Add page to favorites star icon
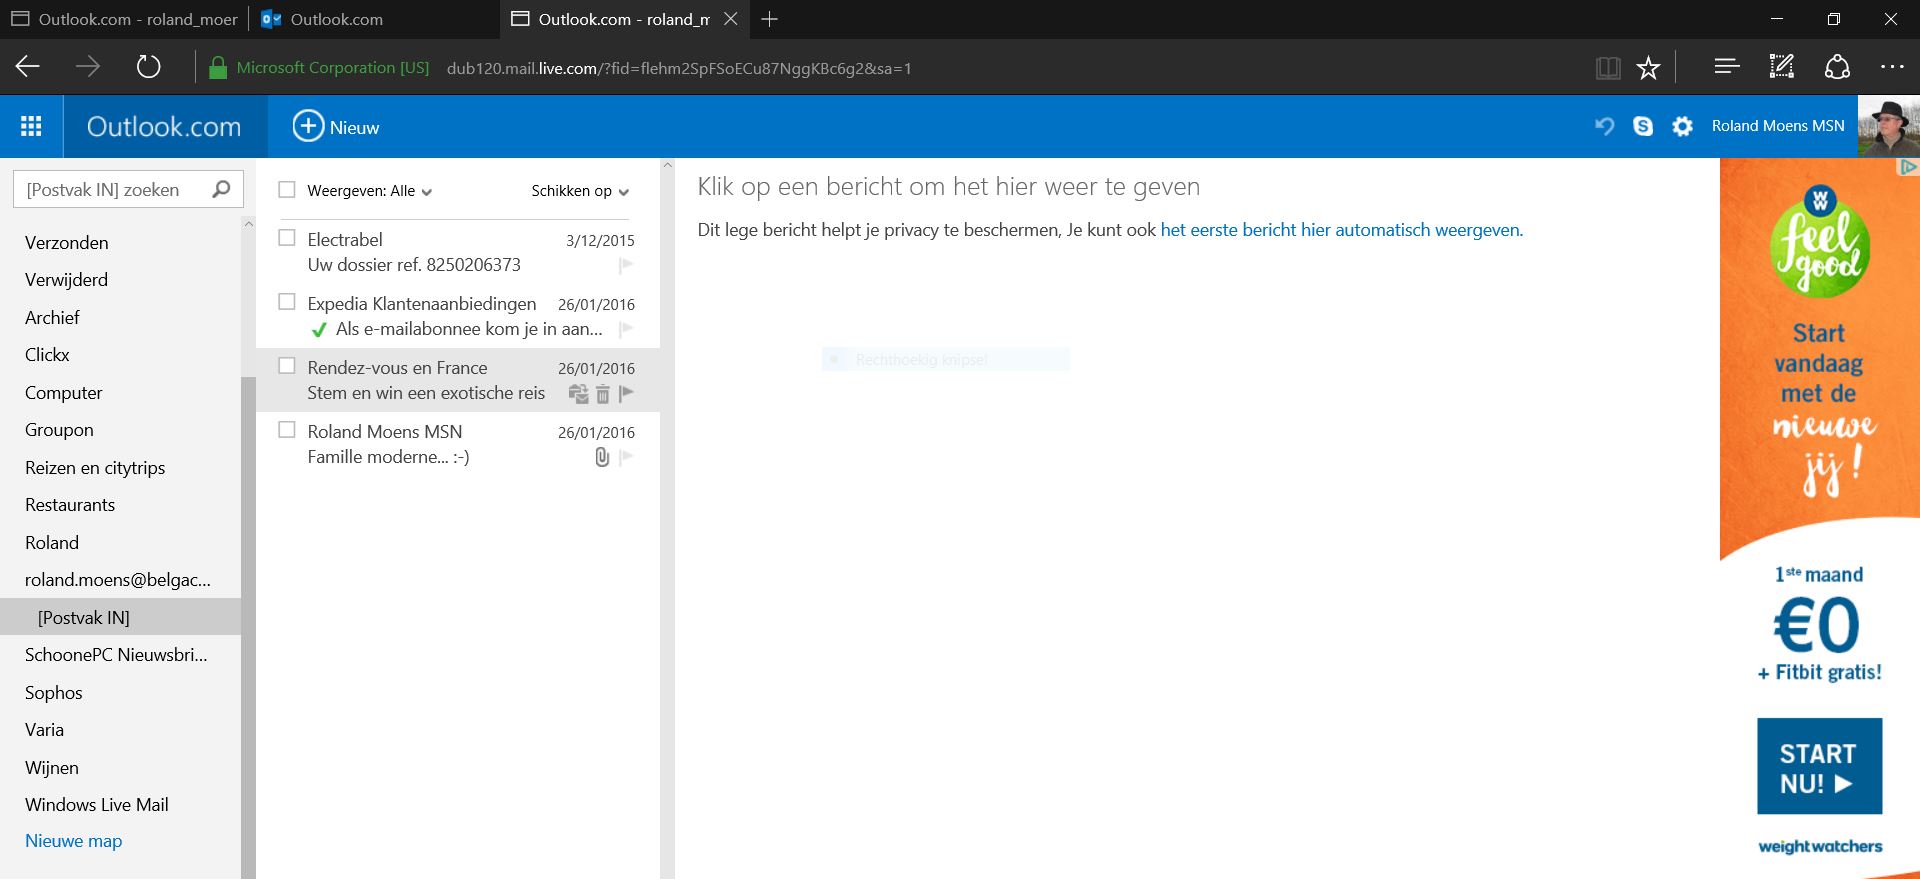This screenshot has width=1920, height=879. tap(1648, 67)
